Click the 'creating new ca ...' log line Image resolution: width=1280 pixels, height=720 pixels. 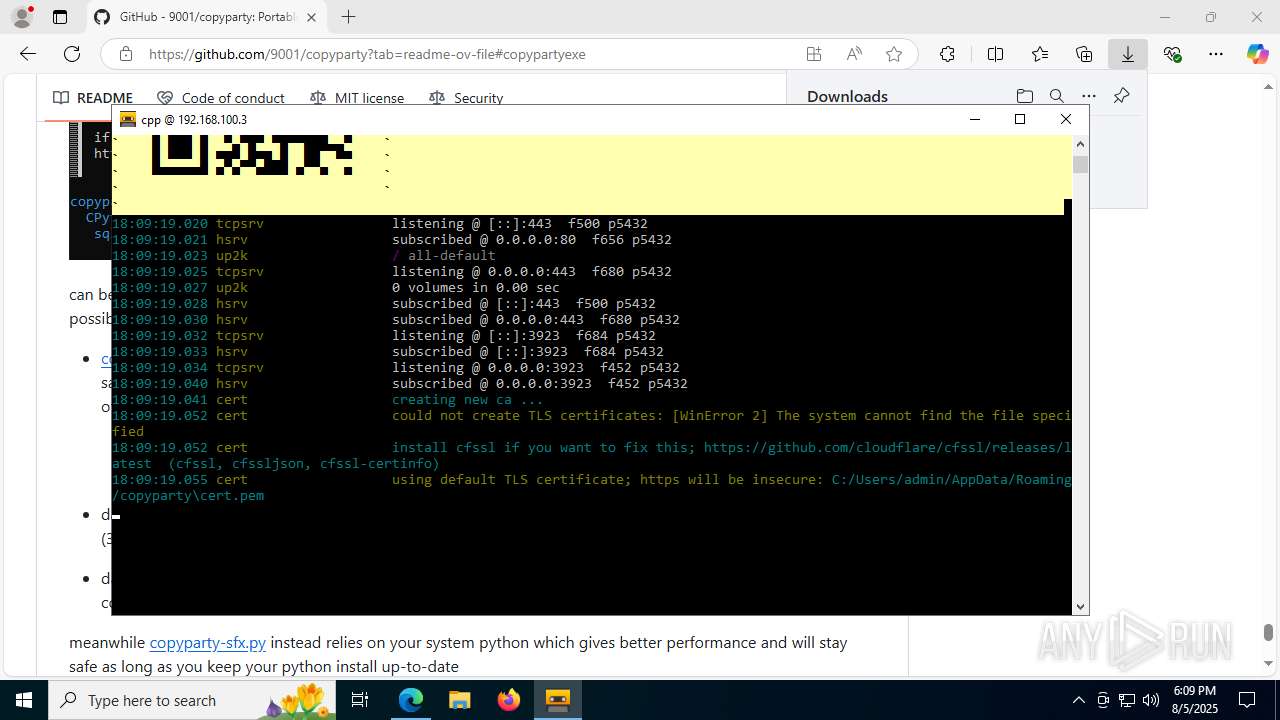[x=467, y=399]
